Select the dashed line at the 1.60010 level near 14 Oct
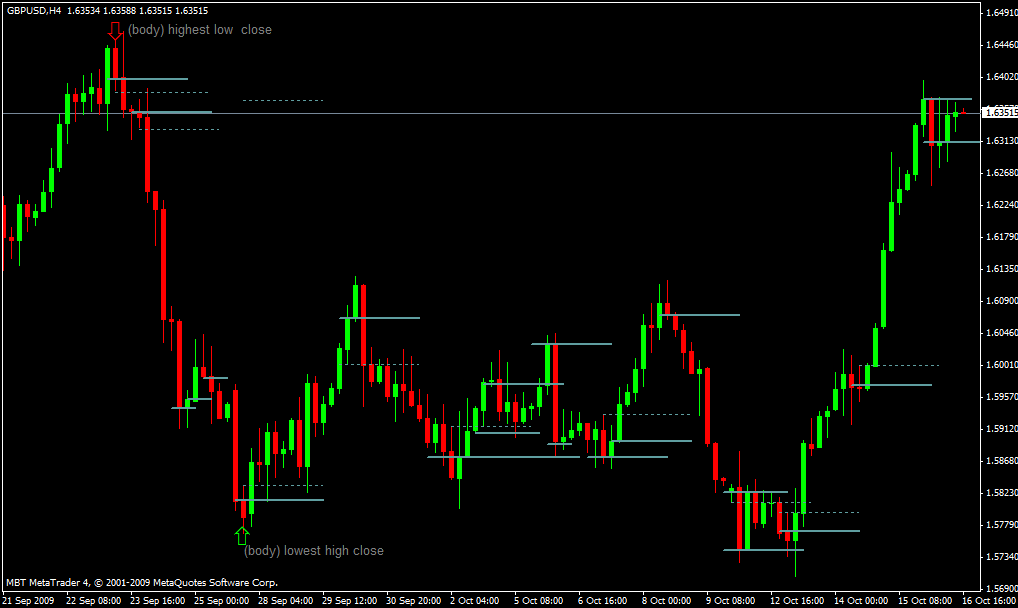 point(899,365)
